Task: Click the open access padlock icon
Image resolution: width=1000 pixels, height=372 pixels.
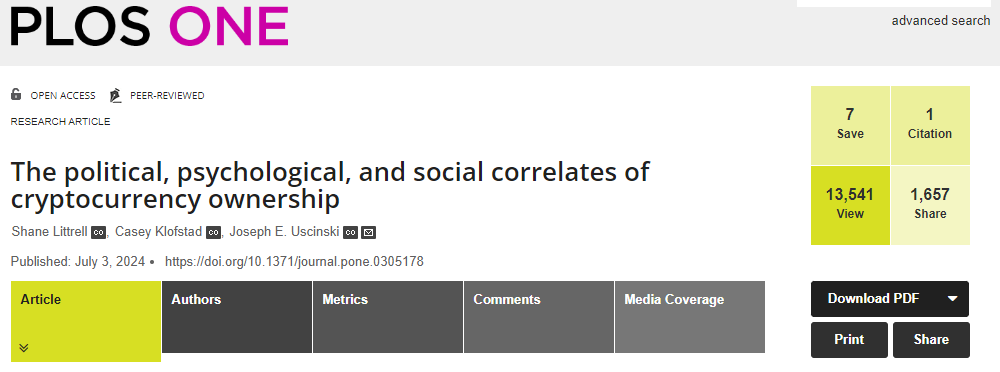Action: pos(16,95)
